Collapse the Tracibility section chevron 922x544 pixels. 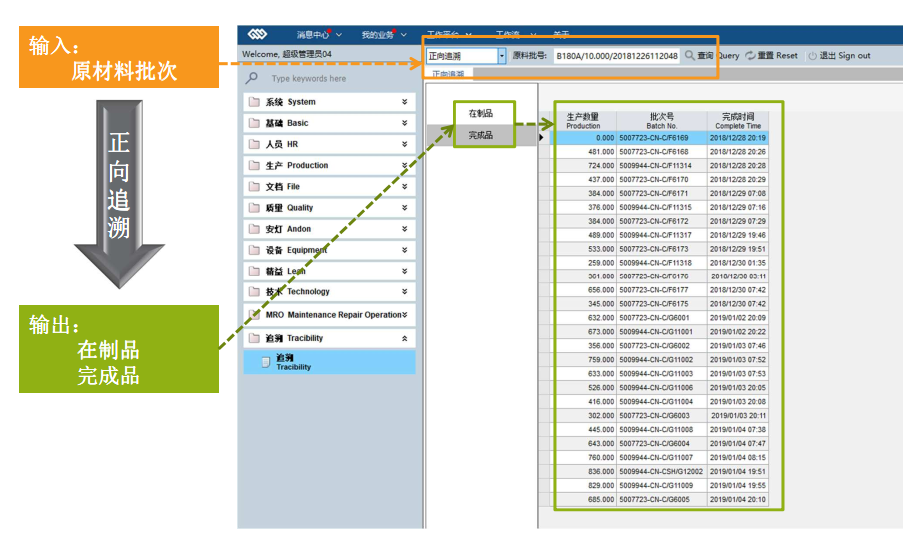404,339
